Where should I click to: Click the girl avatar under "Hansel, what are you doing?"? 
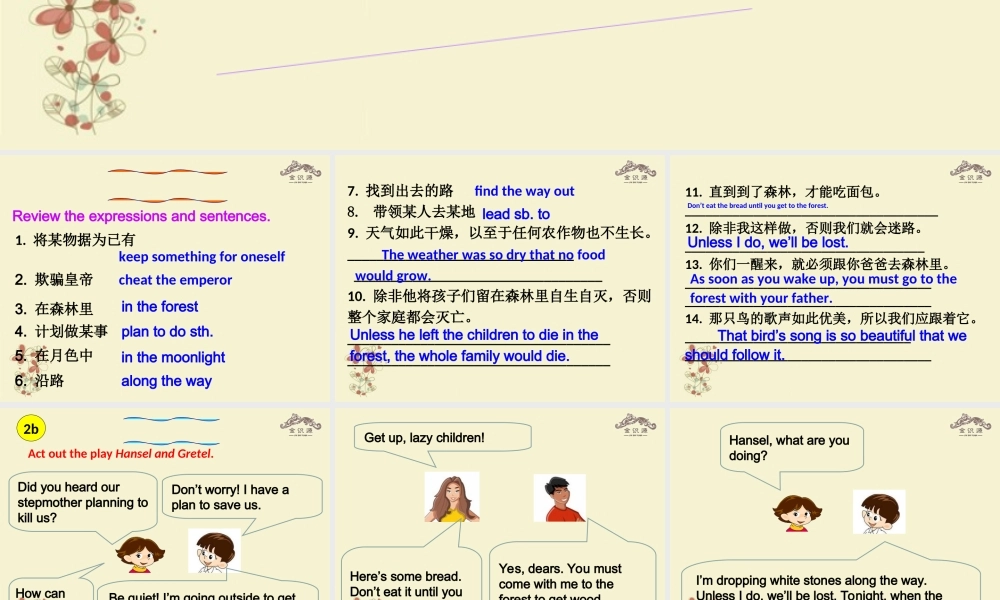(797, 511)
